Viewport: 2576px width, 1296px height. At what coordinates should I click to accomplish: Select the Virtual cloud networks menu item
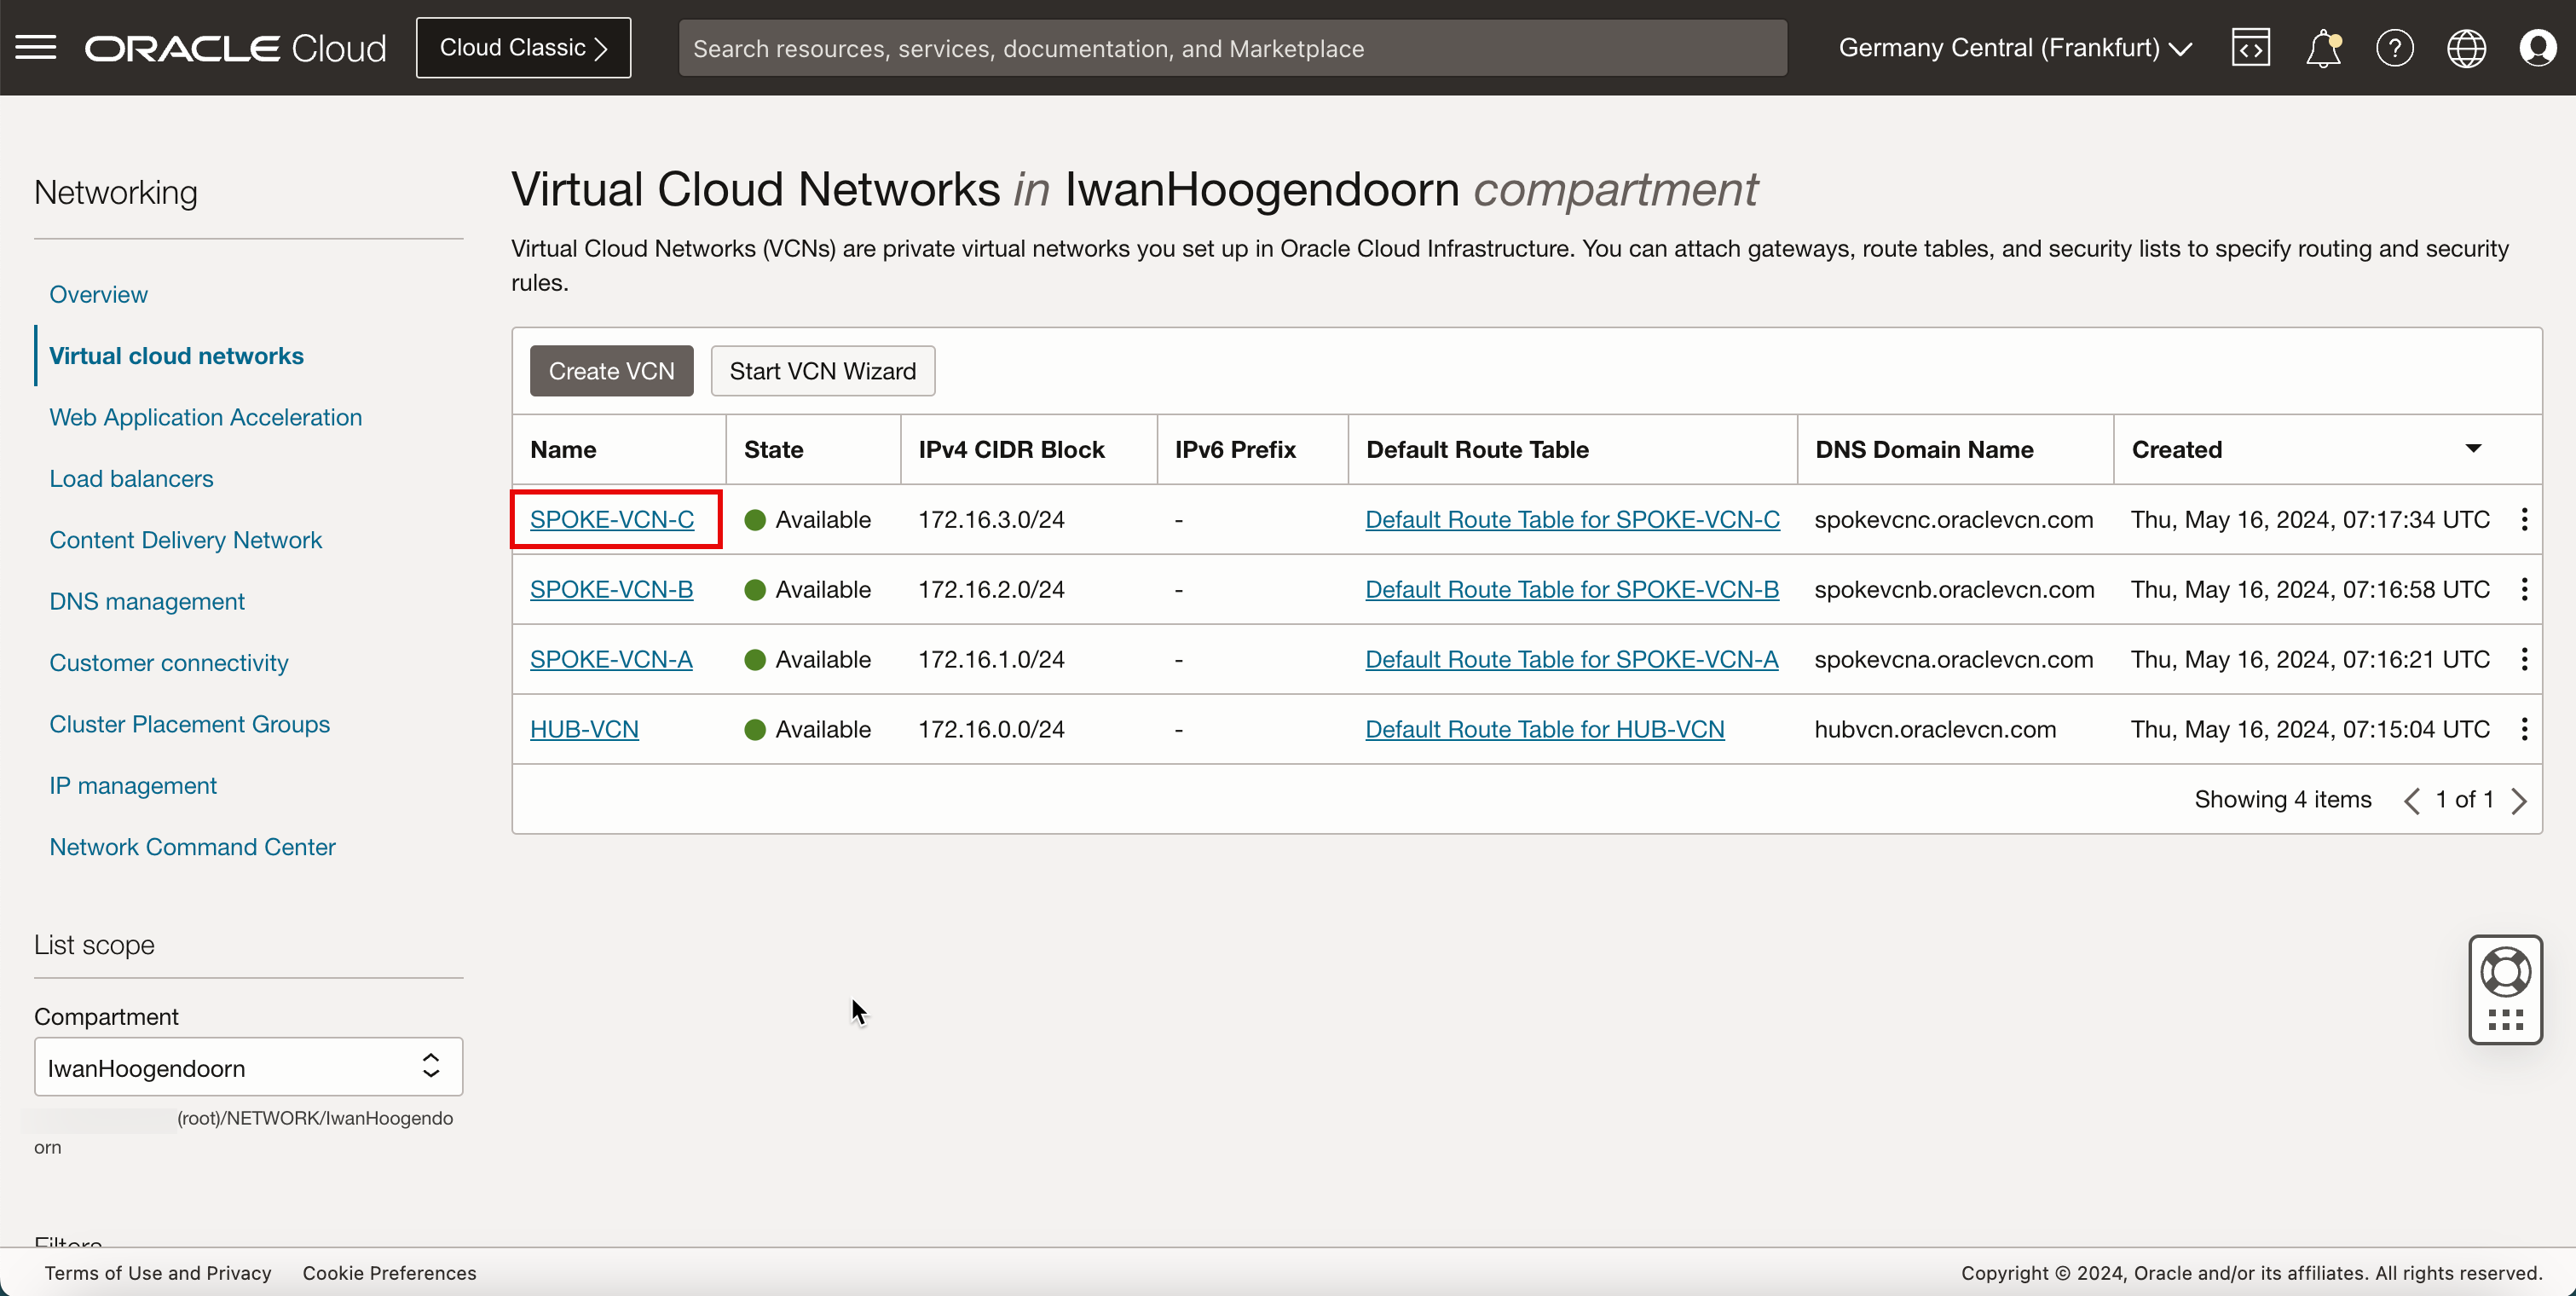pyautogui.click(x=176, y=356)
